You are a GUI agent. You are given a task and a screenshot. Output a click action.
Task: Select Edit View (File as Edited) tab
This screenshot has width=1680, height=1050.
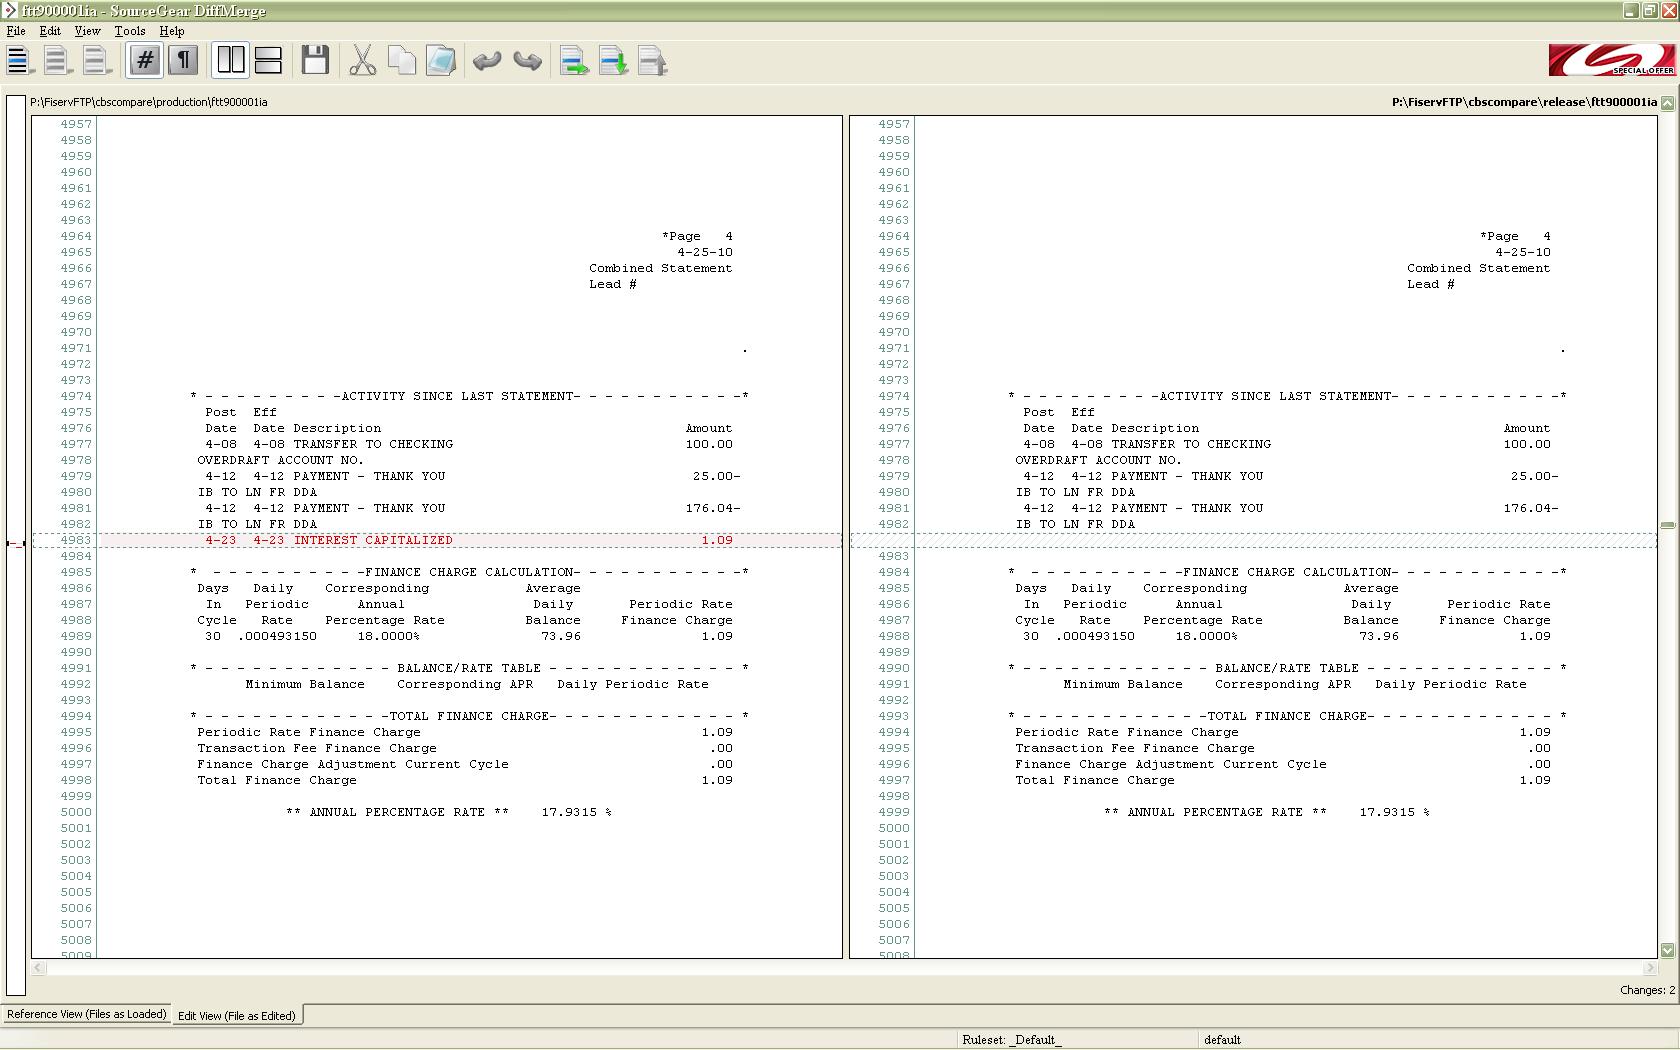click(237, 1016)
